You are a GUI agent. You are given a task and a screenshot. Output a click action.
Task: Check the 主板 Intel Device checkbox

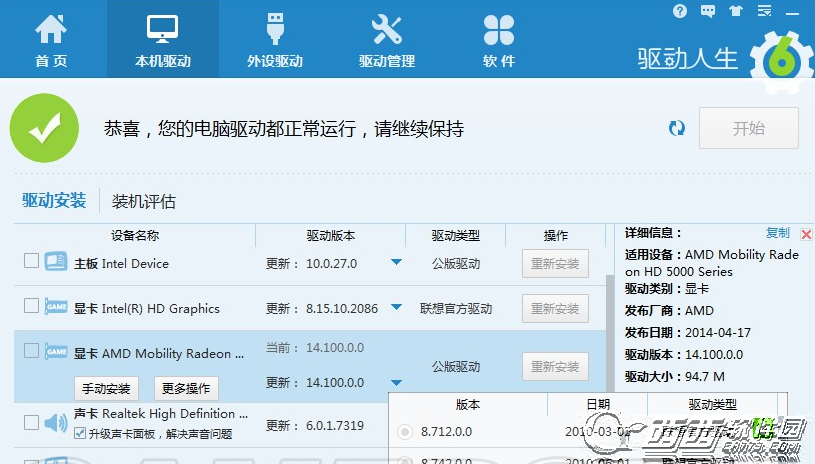click(31, 260)
